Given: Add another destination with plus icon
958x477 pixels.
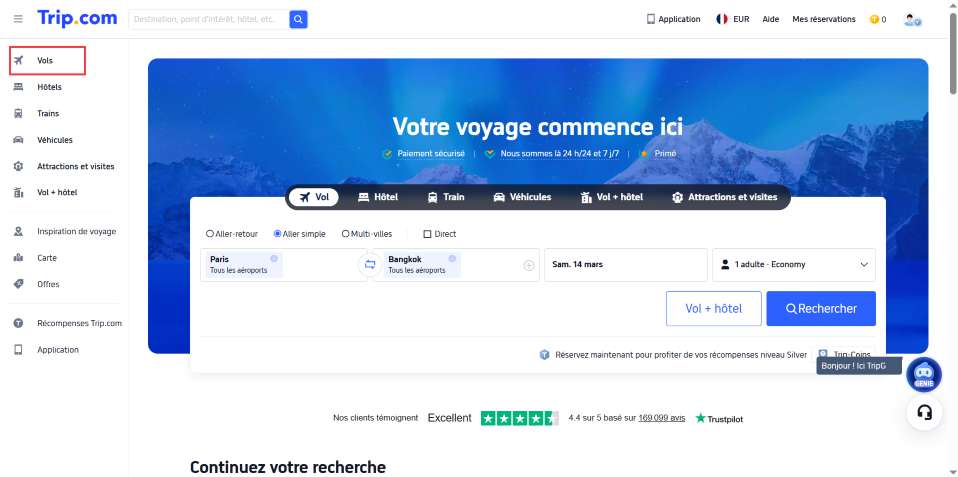Looking at the screenshot, I should (529, 265).
